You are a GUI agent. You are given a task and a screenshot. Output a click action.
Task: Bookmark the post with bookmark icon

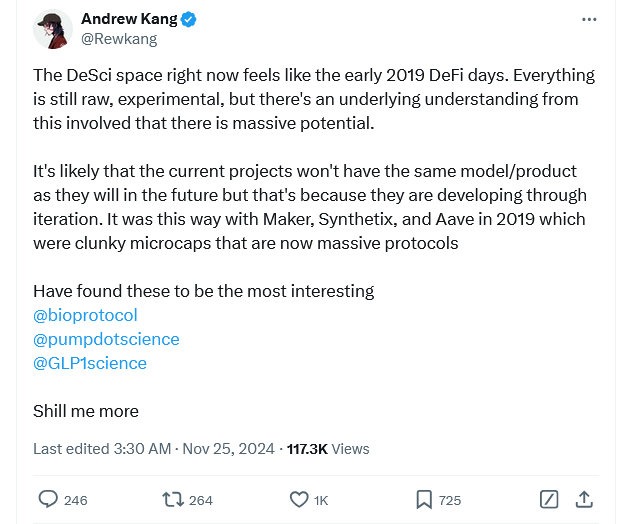point(424,499)
